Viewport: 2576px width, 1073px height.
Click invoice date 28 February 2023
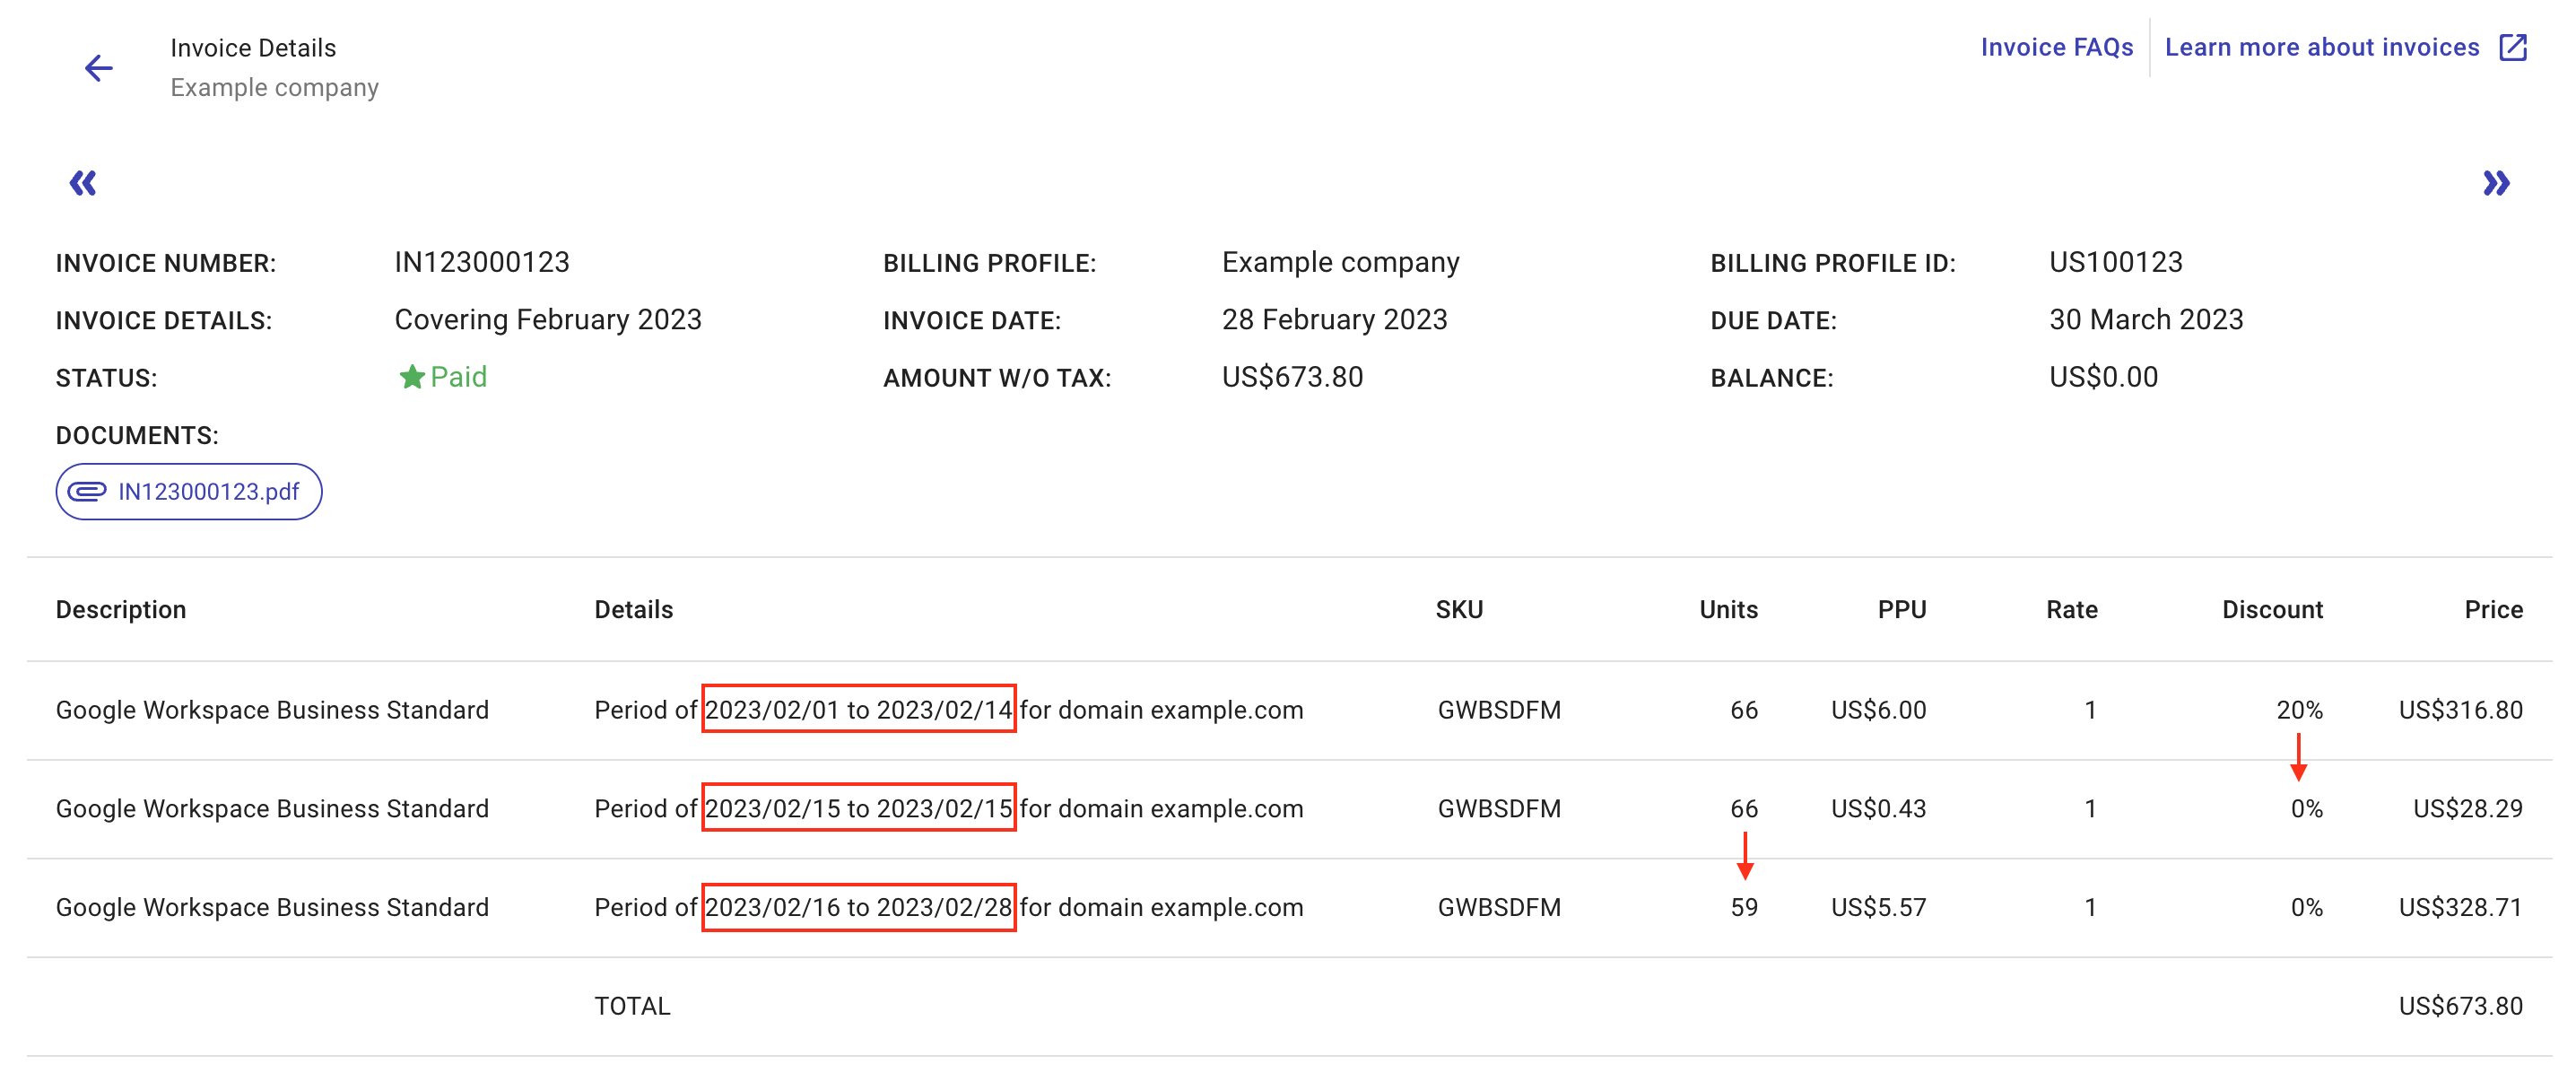1334,319
